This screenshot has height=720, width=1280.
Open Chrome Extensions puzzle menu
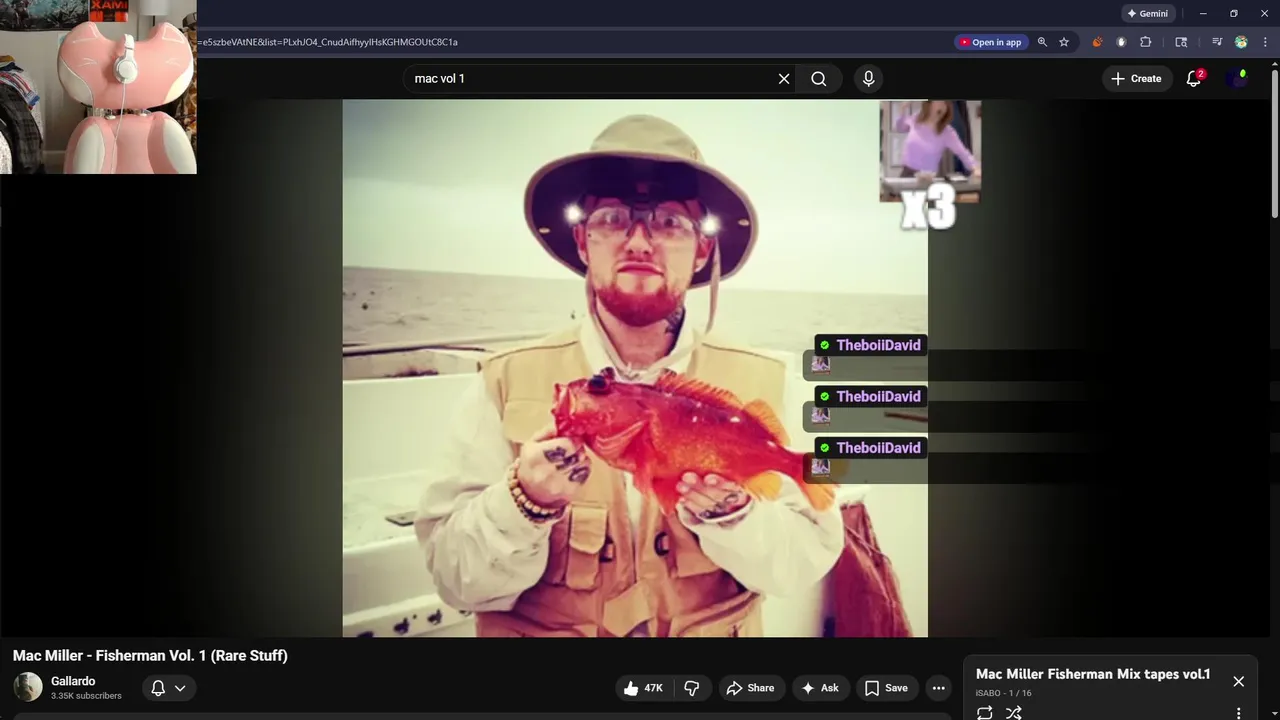[x=1146, y=42]
